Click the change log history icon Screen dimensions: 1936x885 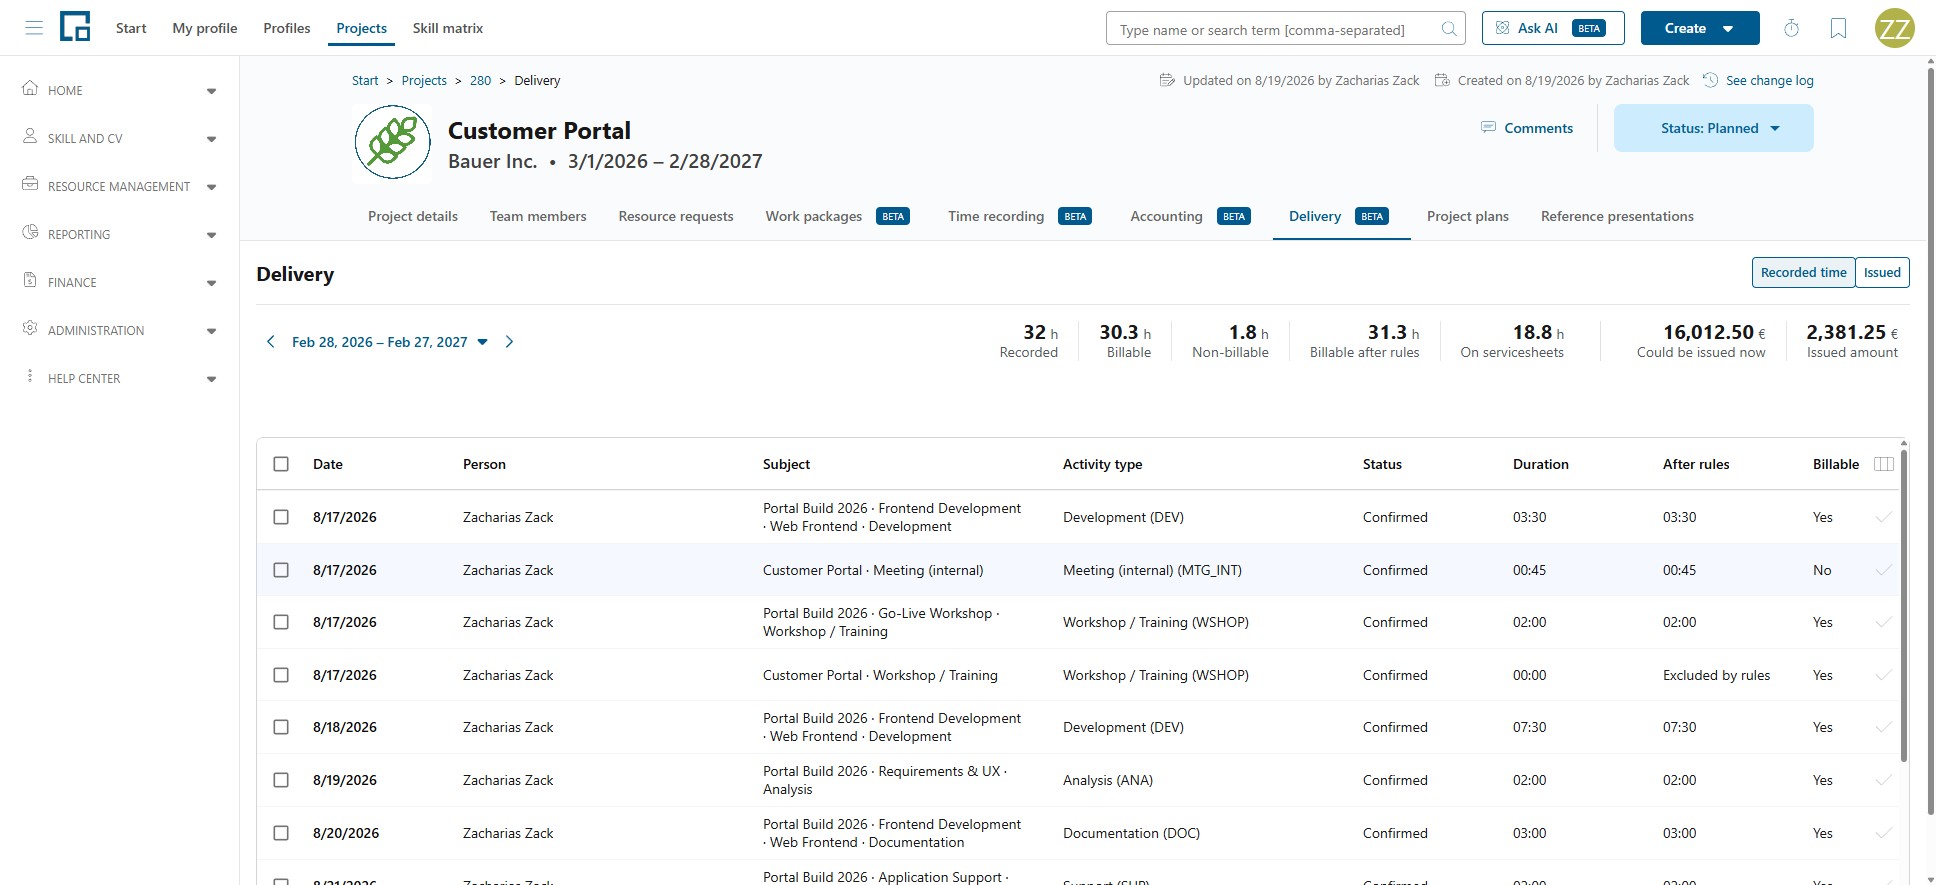[x=1710, y=80]
